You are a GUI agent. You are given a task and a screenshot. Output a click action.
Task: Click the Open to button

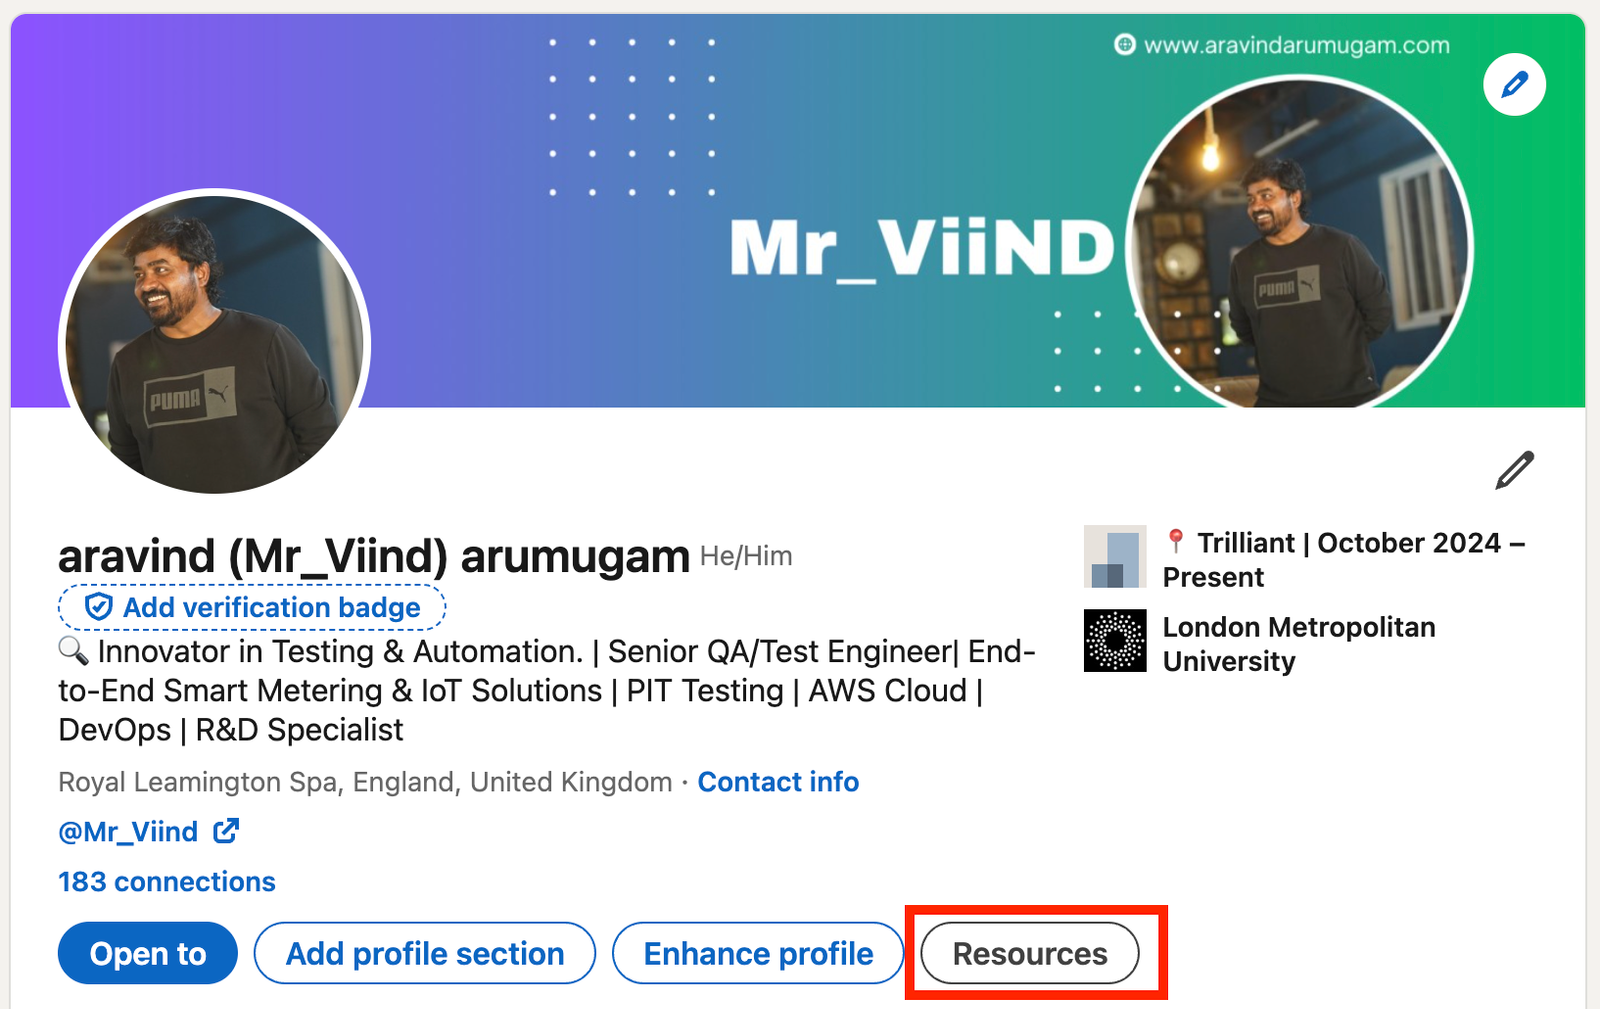pyautogui.click(x=148, y=953)
